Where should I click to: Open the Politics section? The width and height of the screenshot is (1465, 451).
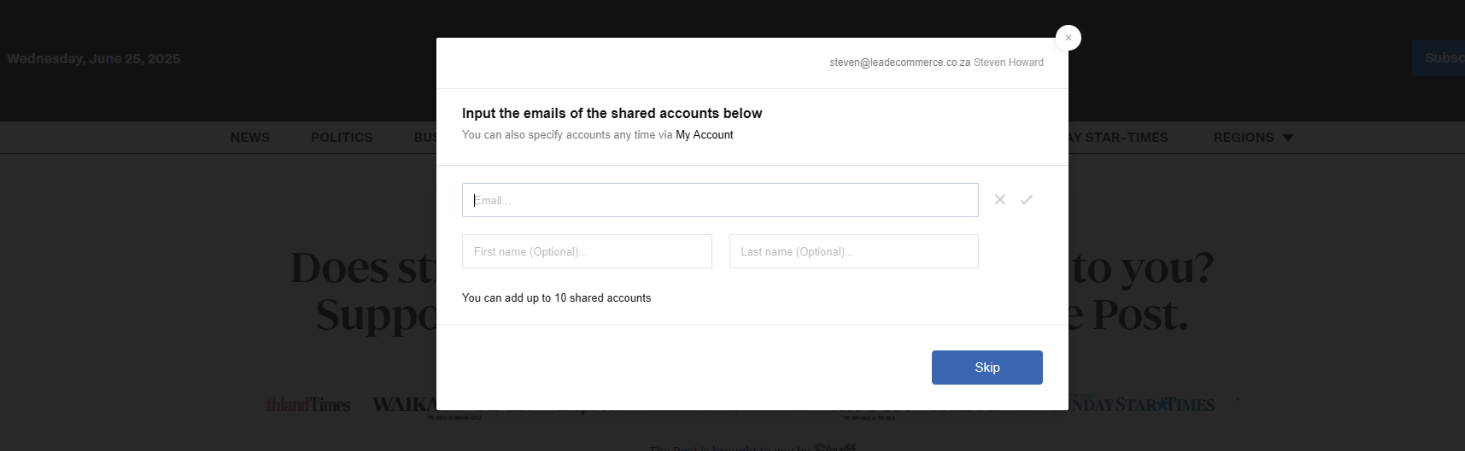coord(341,138)
